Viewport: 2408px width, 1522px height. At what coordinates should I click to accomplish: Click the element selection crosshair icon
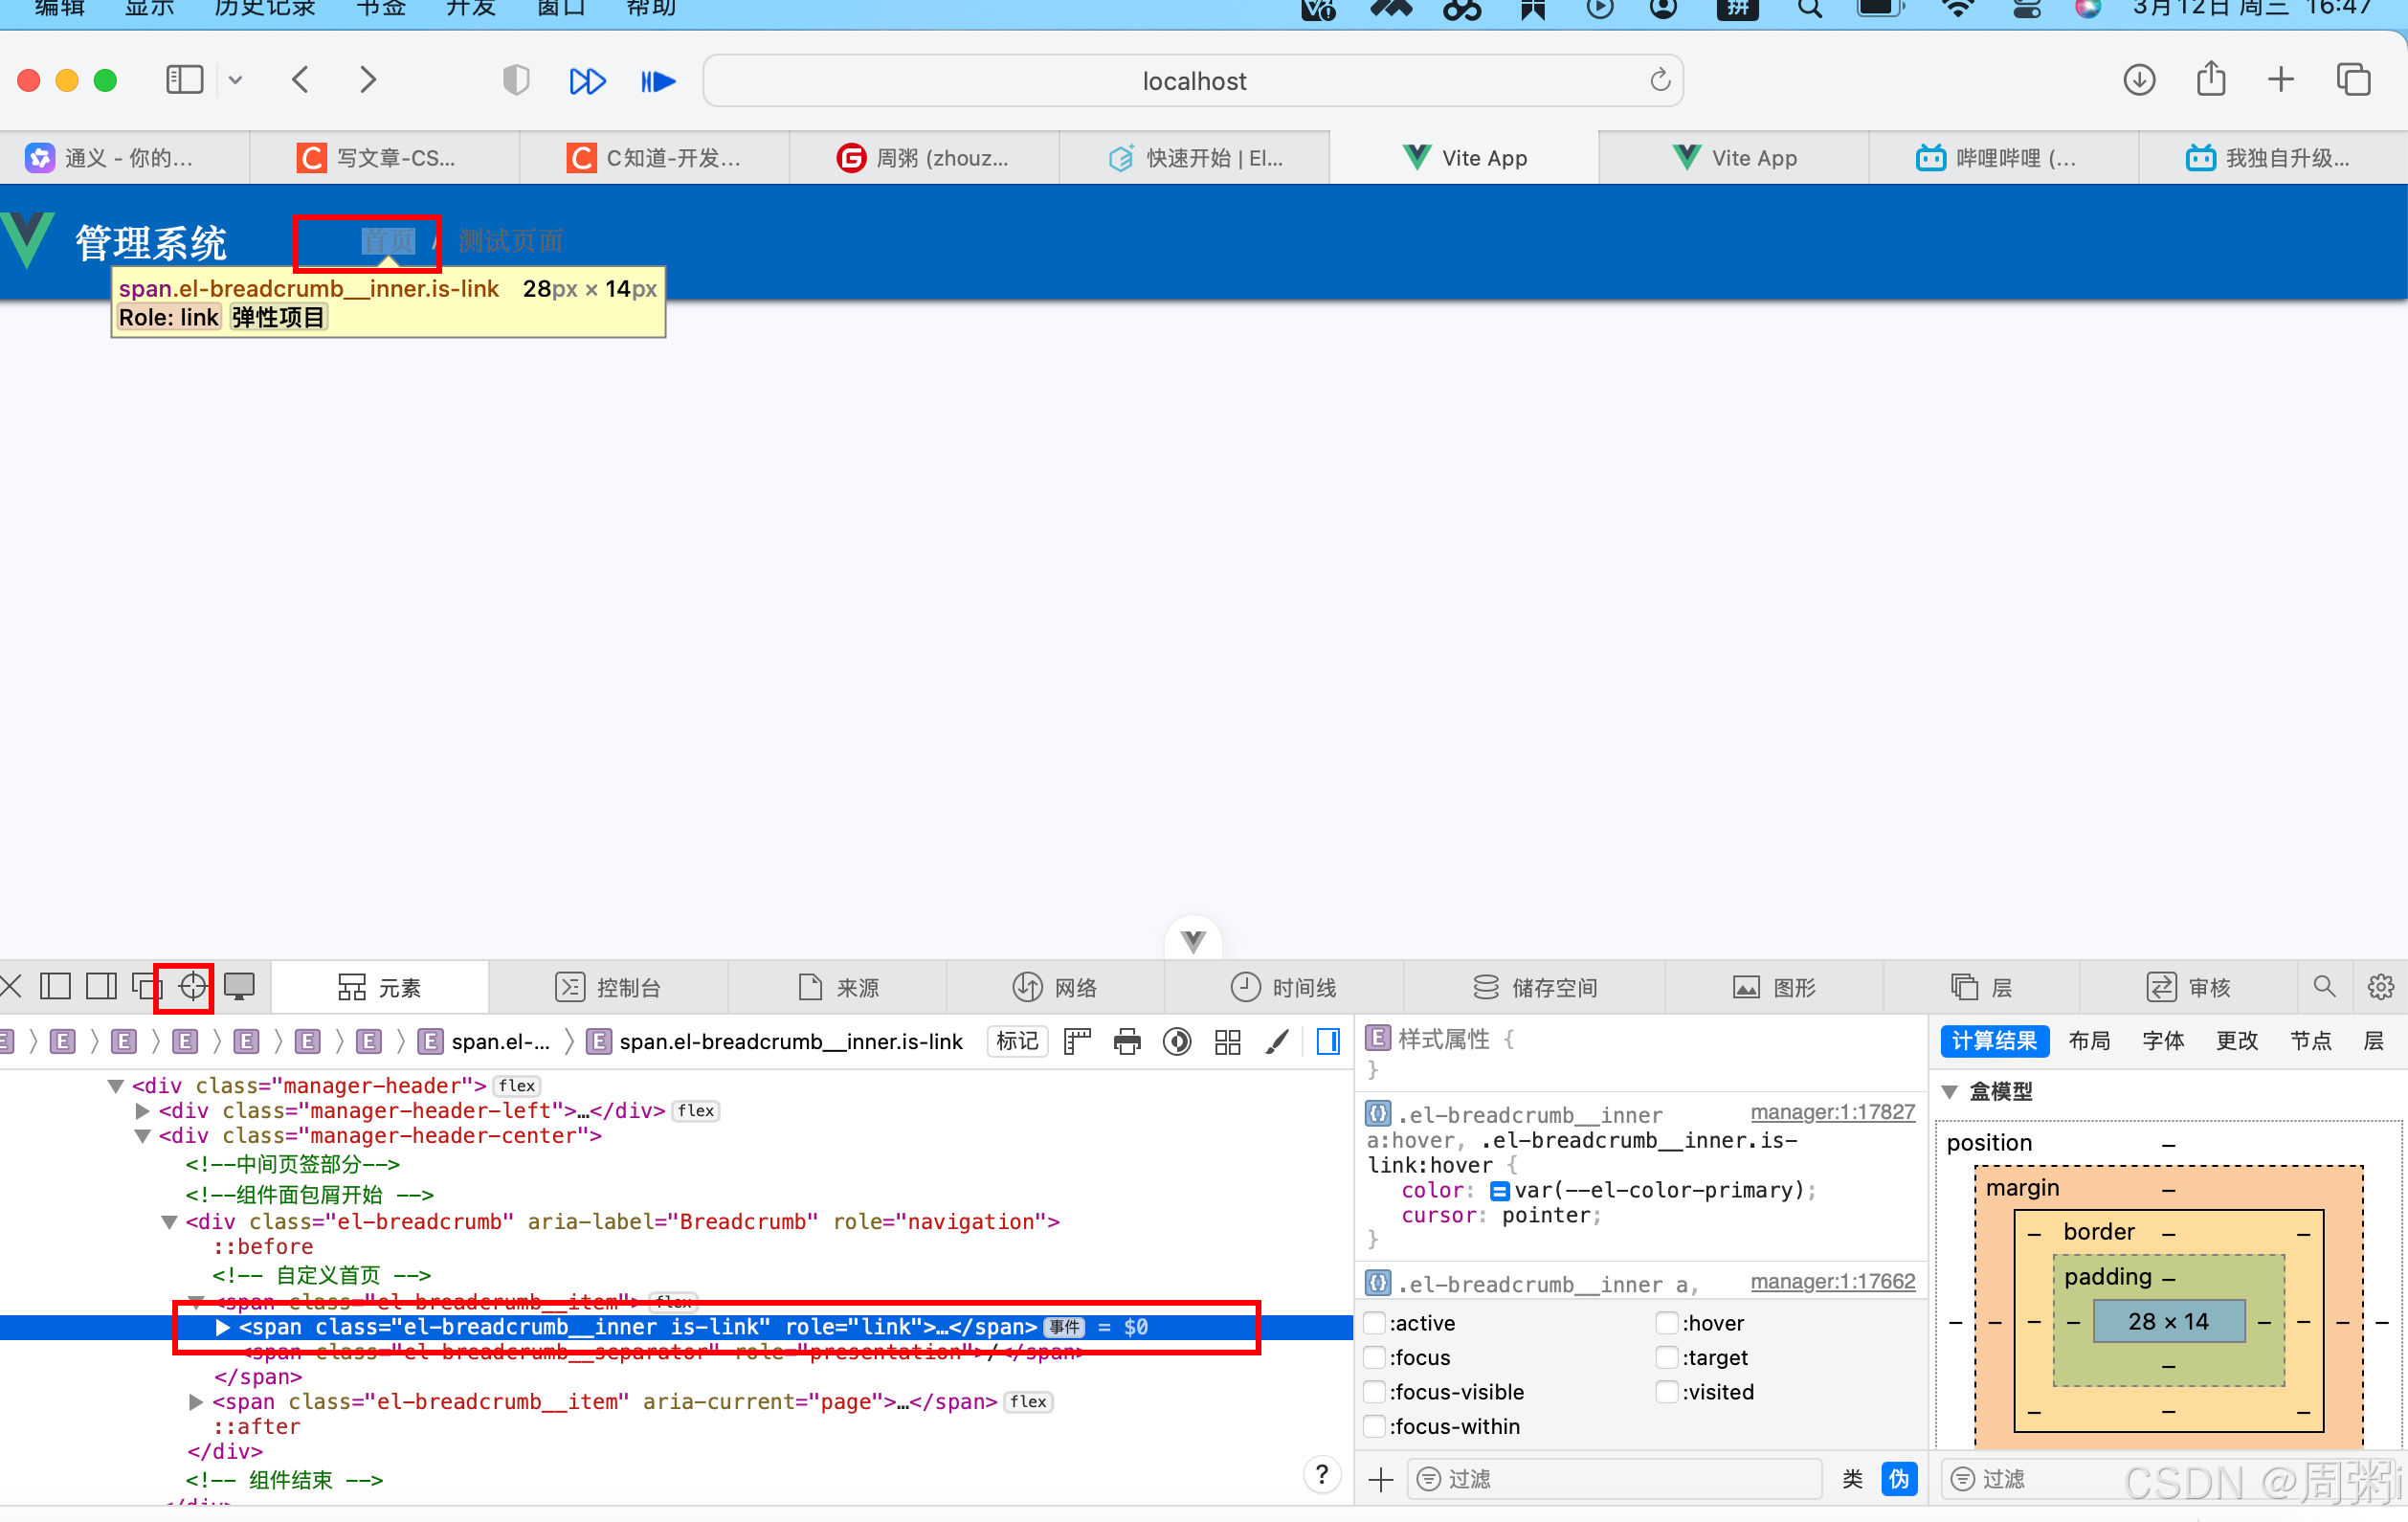click(x=192, y=987)
